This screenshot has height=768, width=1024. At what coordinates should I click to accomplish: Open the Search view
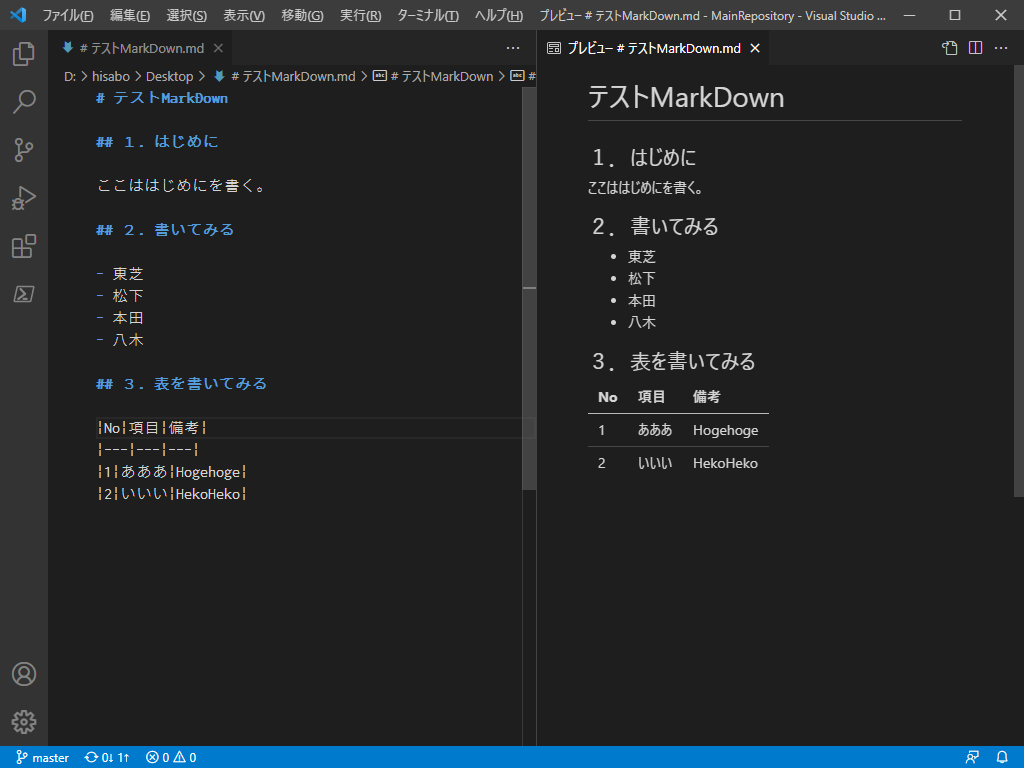23,101
